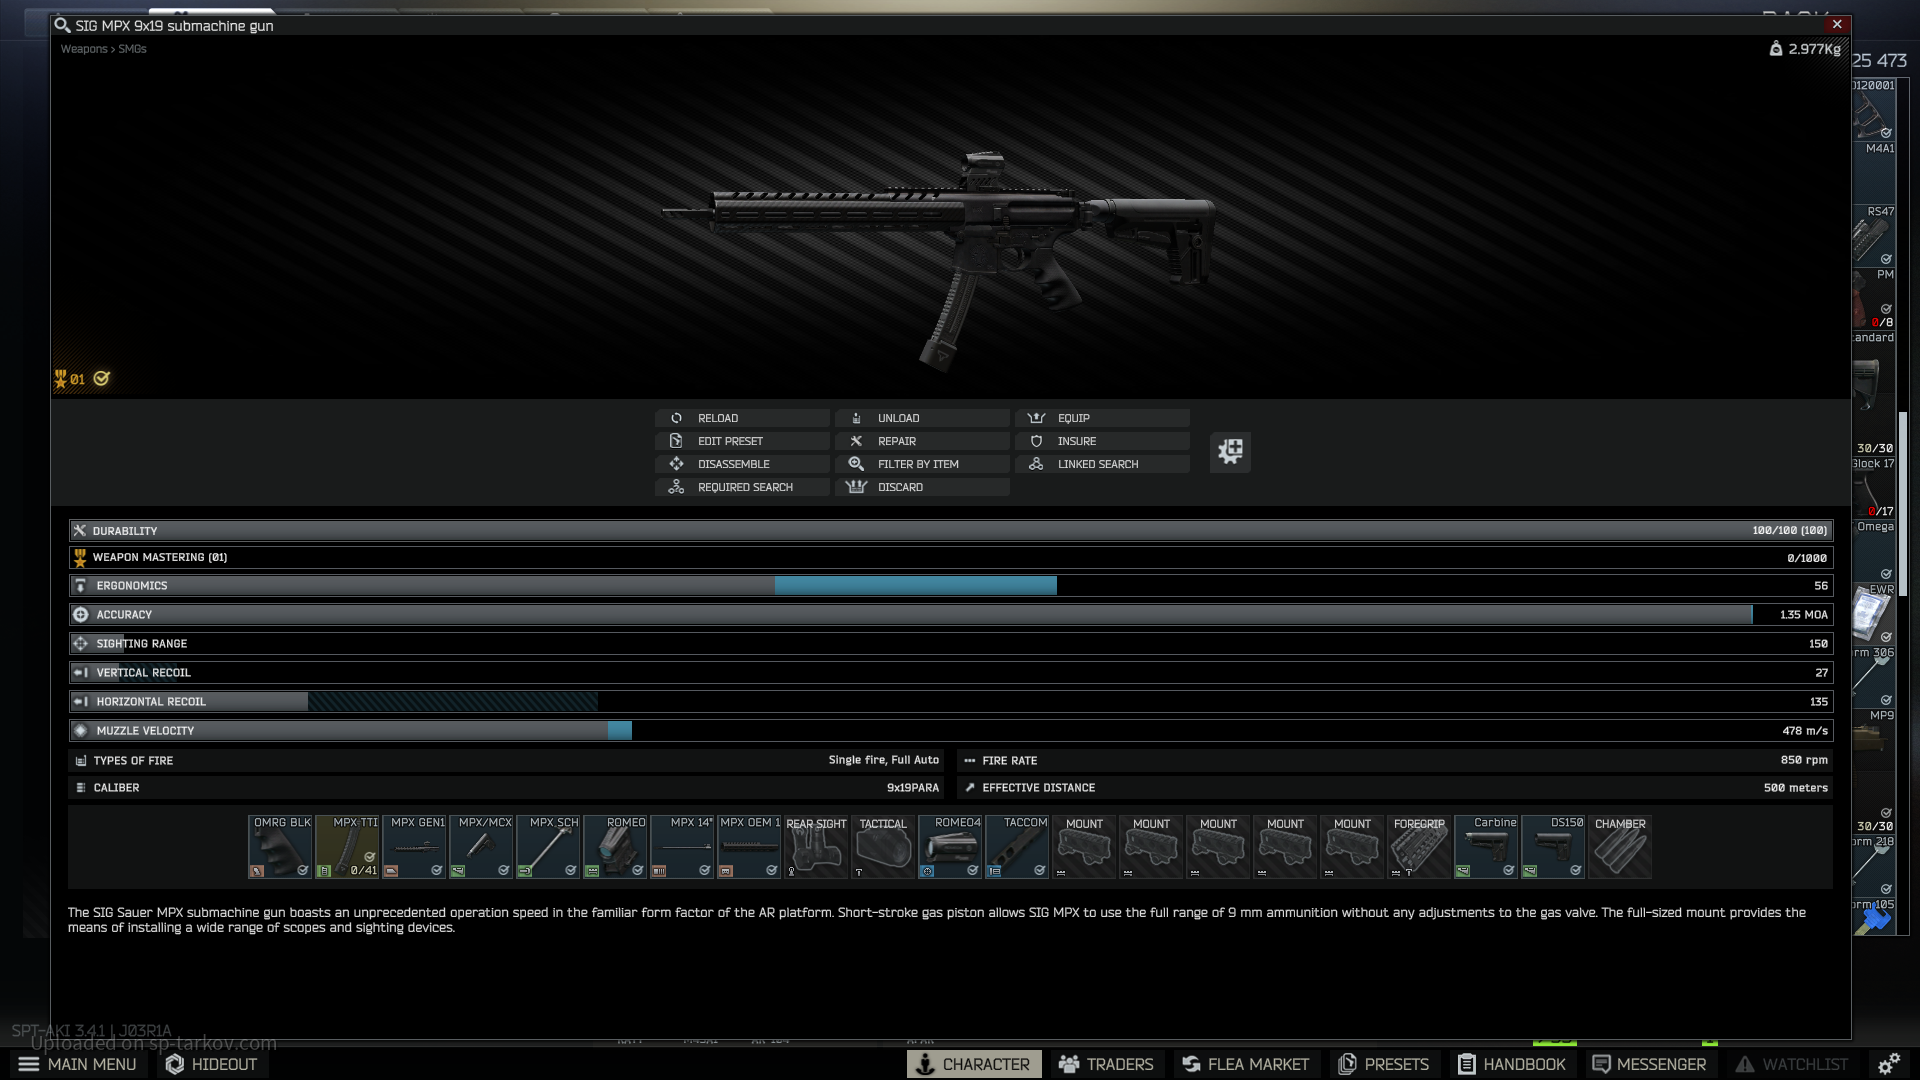
Task: Open the Traders tab
Action: [x=1106, y=1064]
